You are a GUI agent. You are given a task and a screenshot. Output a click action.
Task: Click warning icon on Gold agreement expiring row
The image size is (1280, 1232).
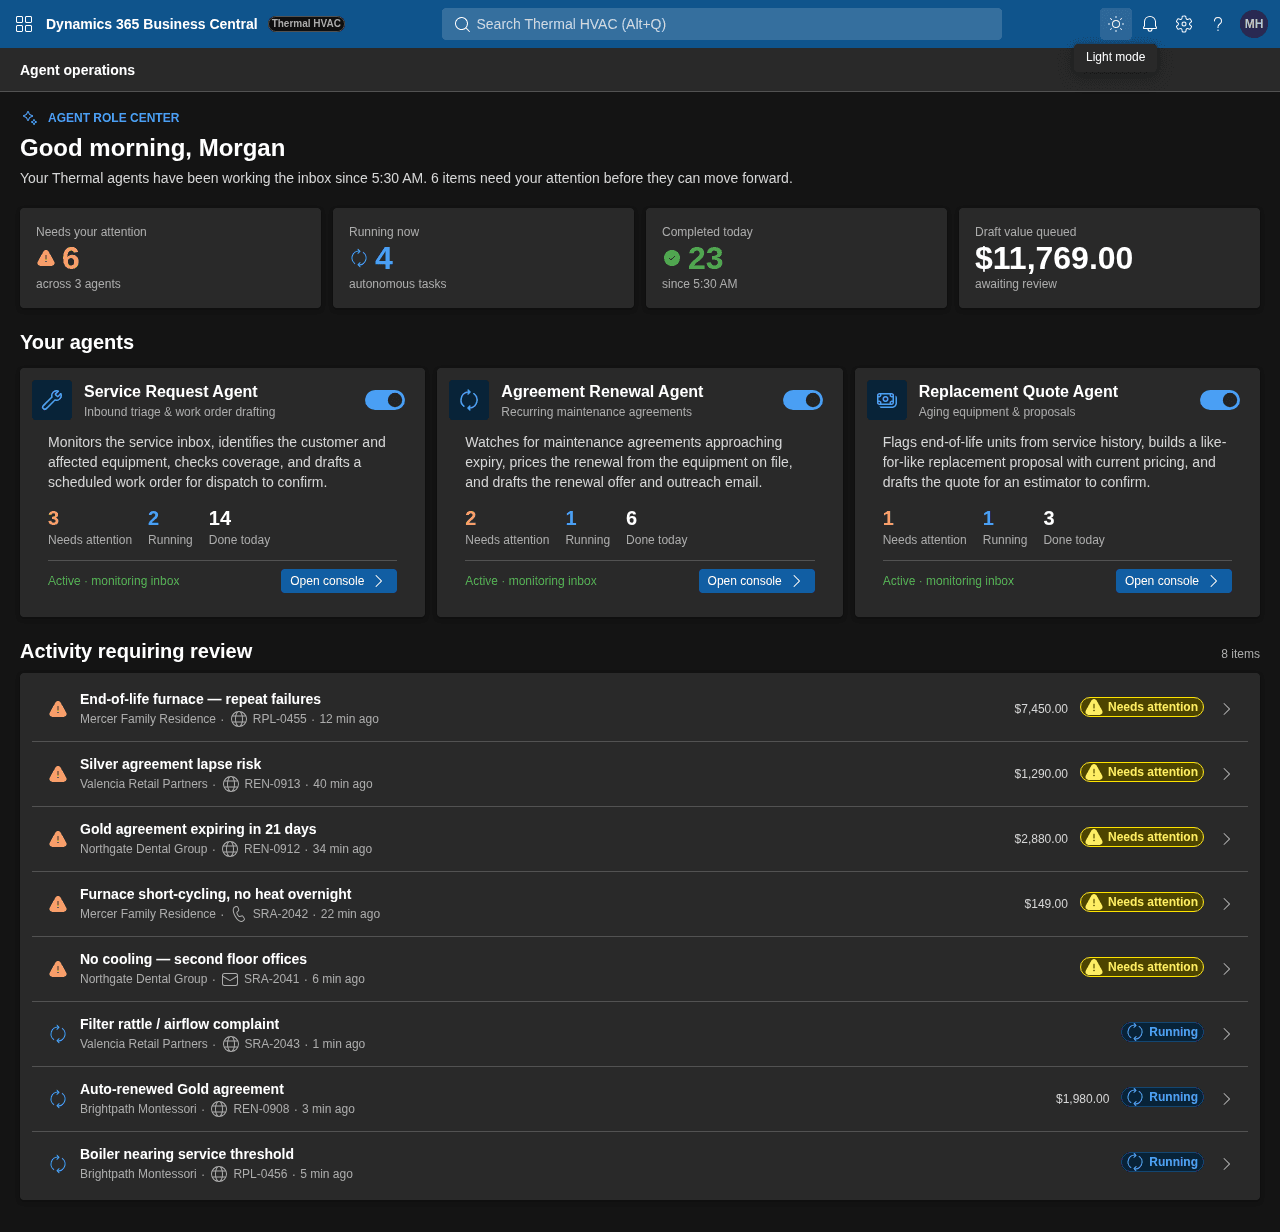click(58, 839)
